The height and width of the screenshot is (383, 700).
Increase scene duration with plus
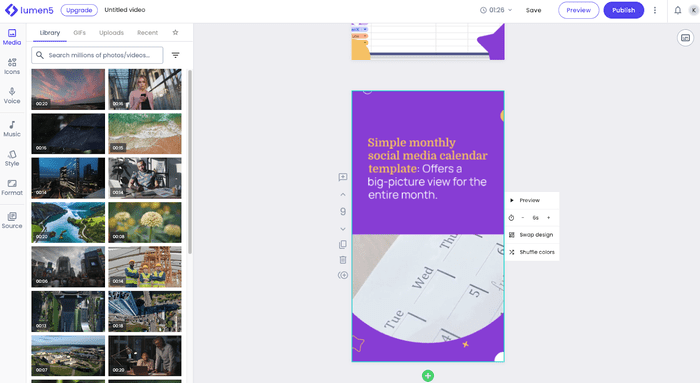[549, 218]
